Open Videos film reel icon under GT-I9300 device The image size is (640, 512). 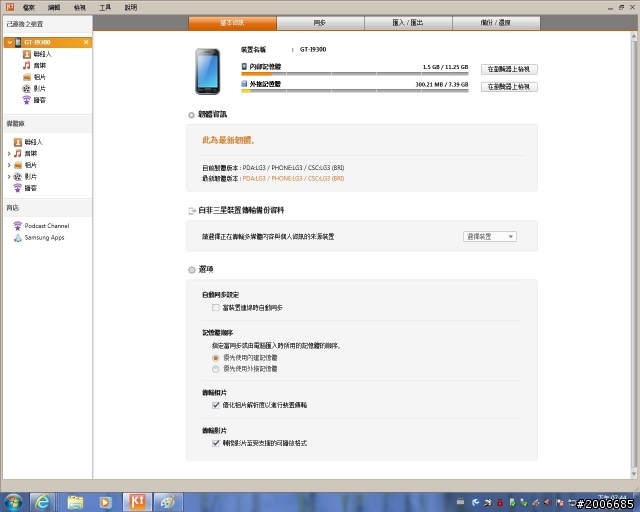click(x=27, y=89)
